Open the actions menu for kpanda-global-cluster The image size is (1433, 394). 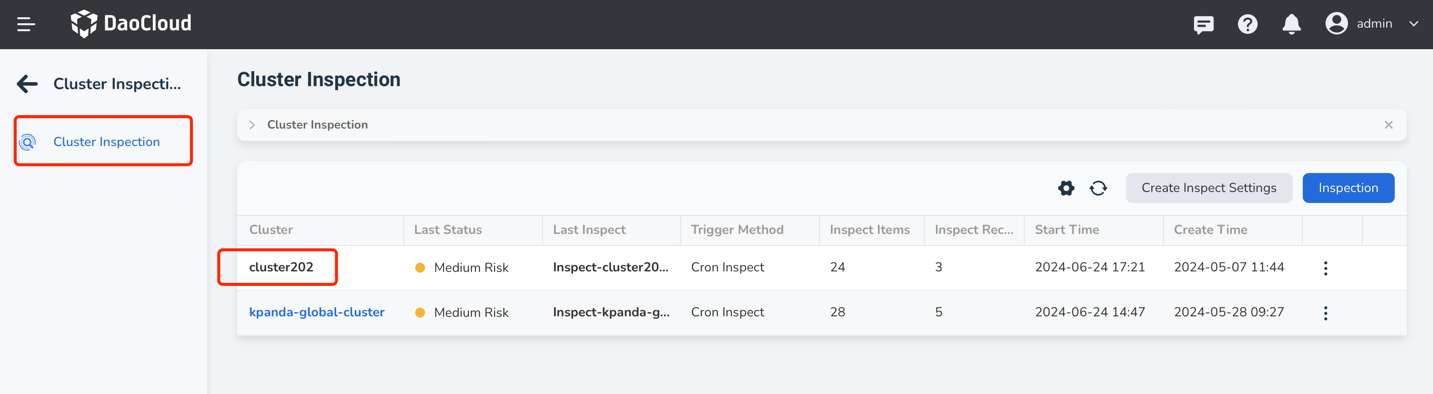pos(1326,313)
